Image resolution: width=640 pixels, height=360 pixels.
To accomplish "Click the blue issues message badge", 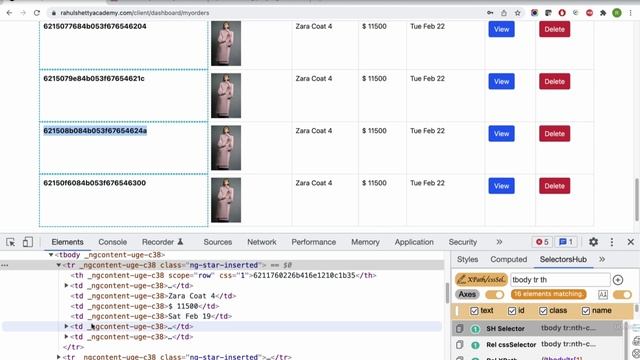I will pos(566,242).
